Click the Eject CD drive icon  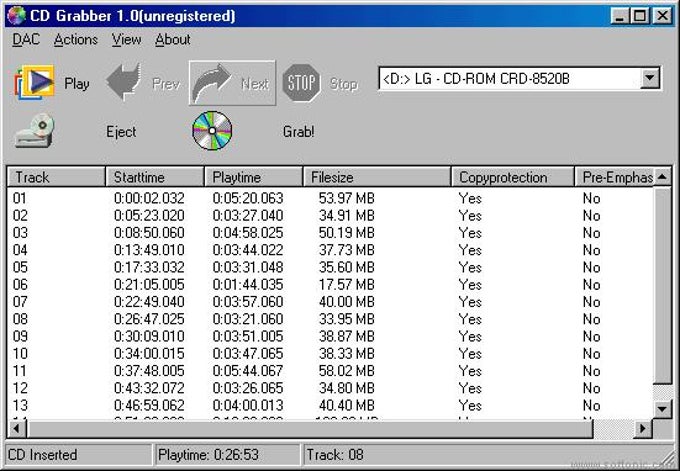click(x=35, y=131)
